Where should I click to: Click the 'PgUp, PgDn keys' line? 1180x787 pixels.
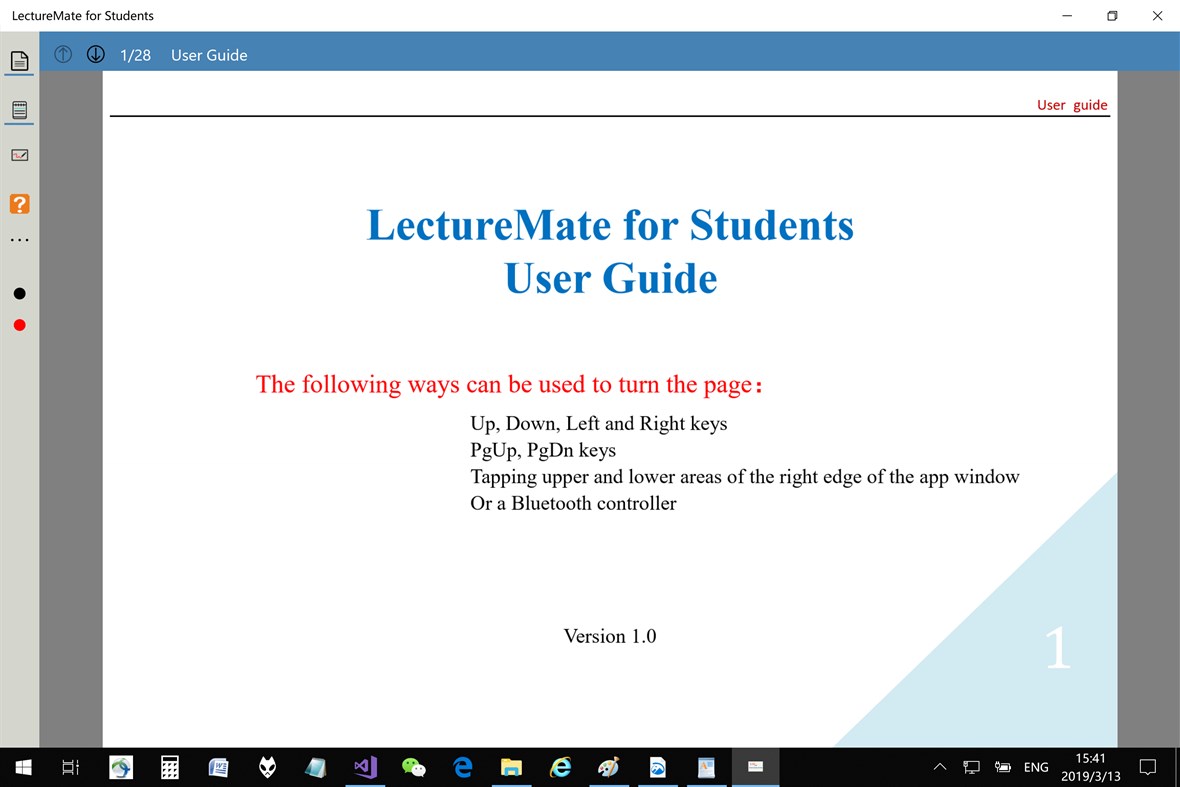coord(543,450)
